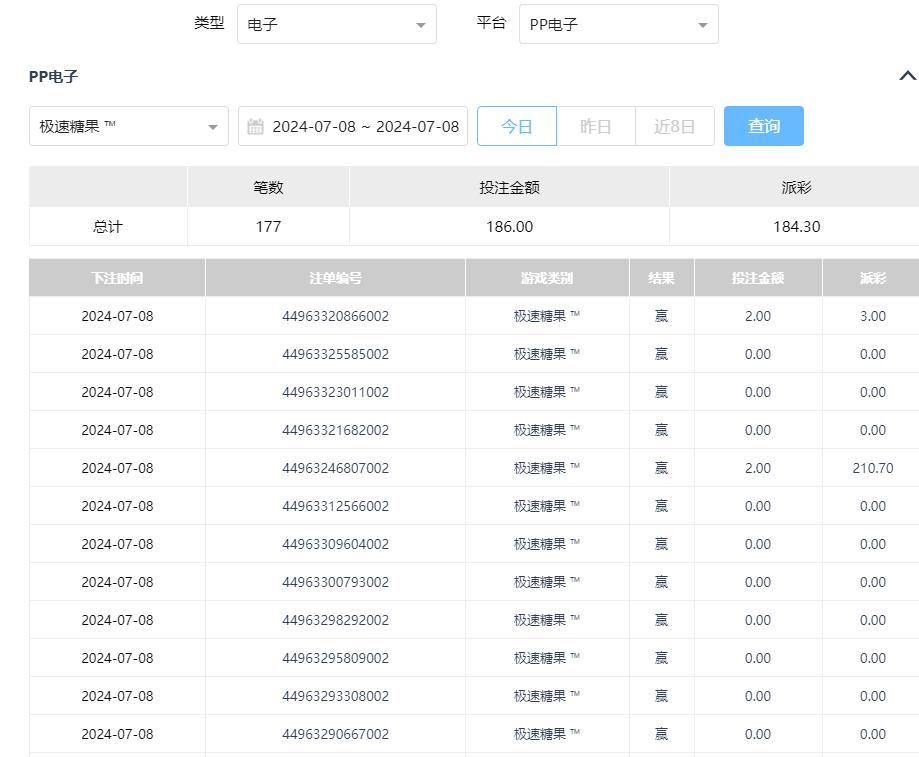Click order number 44963290667002 row

click(x=335, y=734)
